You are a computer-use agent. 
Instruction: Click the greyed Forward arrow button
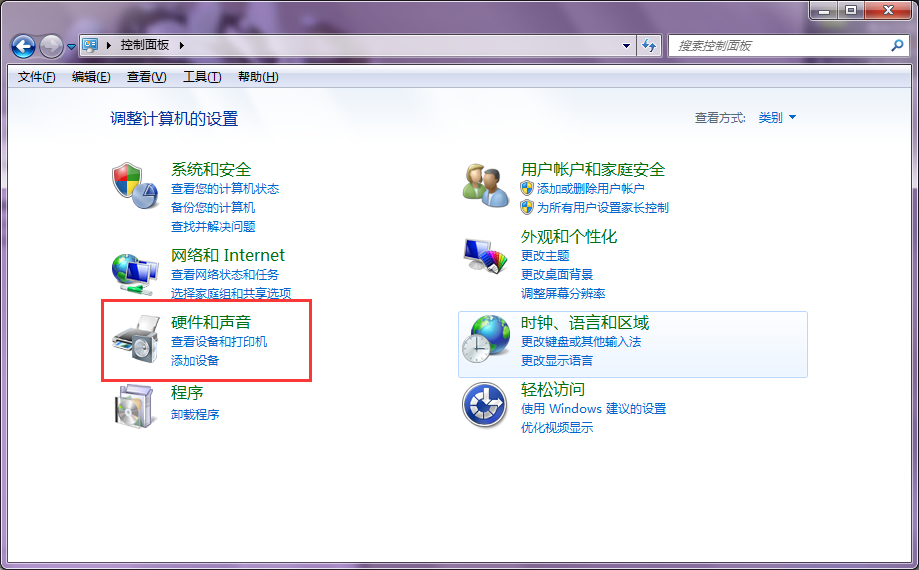point(51,46)
